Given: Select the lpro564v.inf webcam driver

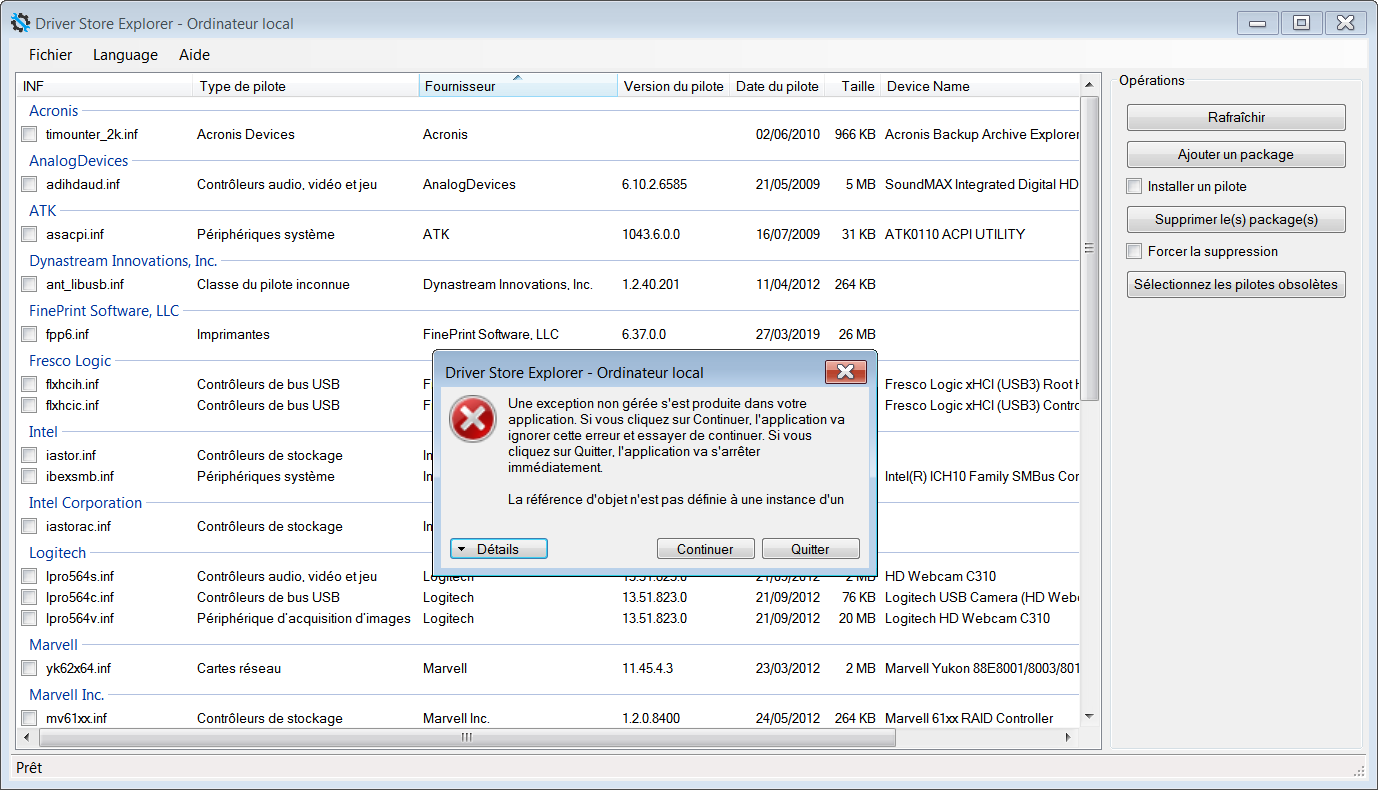Looking at the screenshot, I should point(29,618).
